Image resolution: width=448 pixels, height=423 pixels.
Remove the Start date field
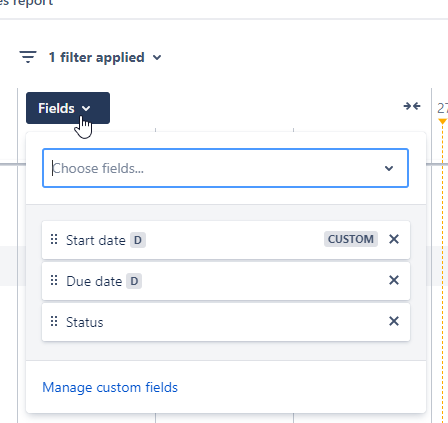click(x=394, y=239)
